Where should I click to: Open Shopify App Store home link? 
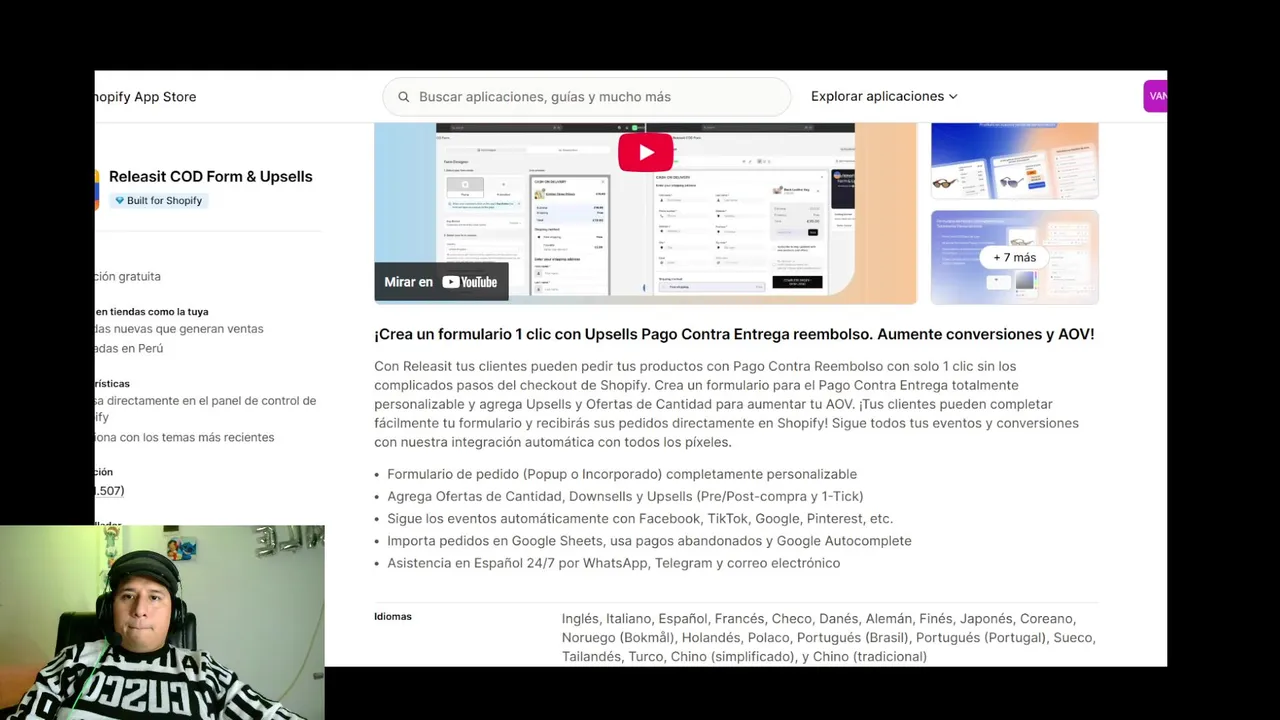(x=146, y=97)
